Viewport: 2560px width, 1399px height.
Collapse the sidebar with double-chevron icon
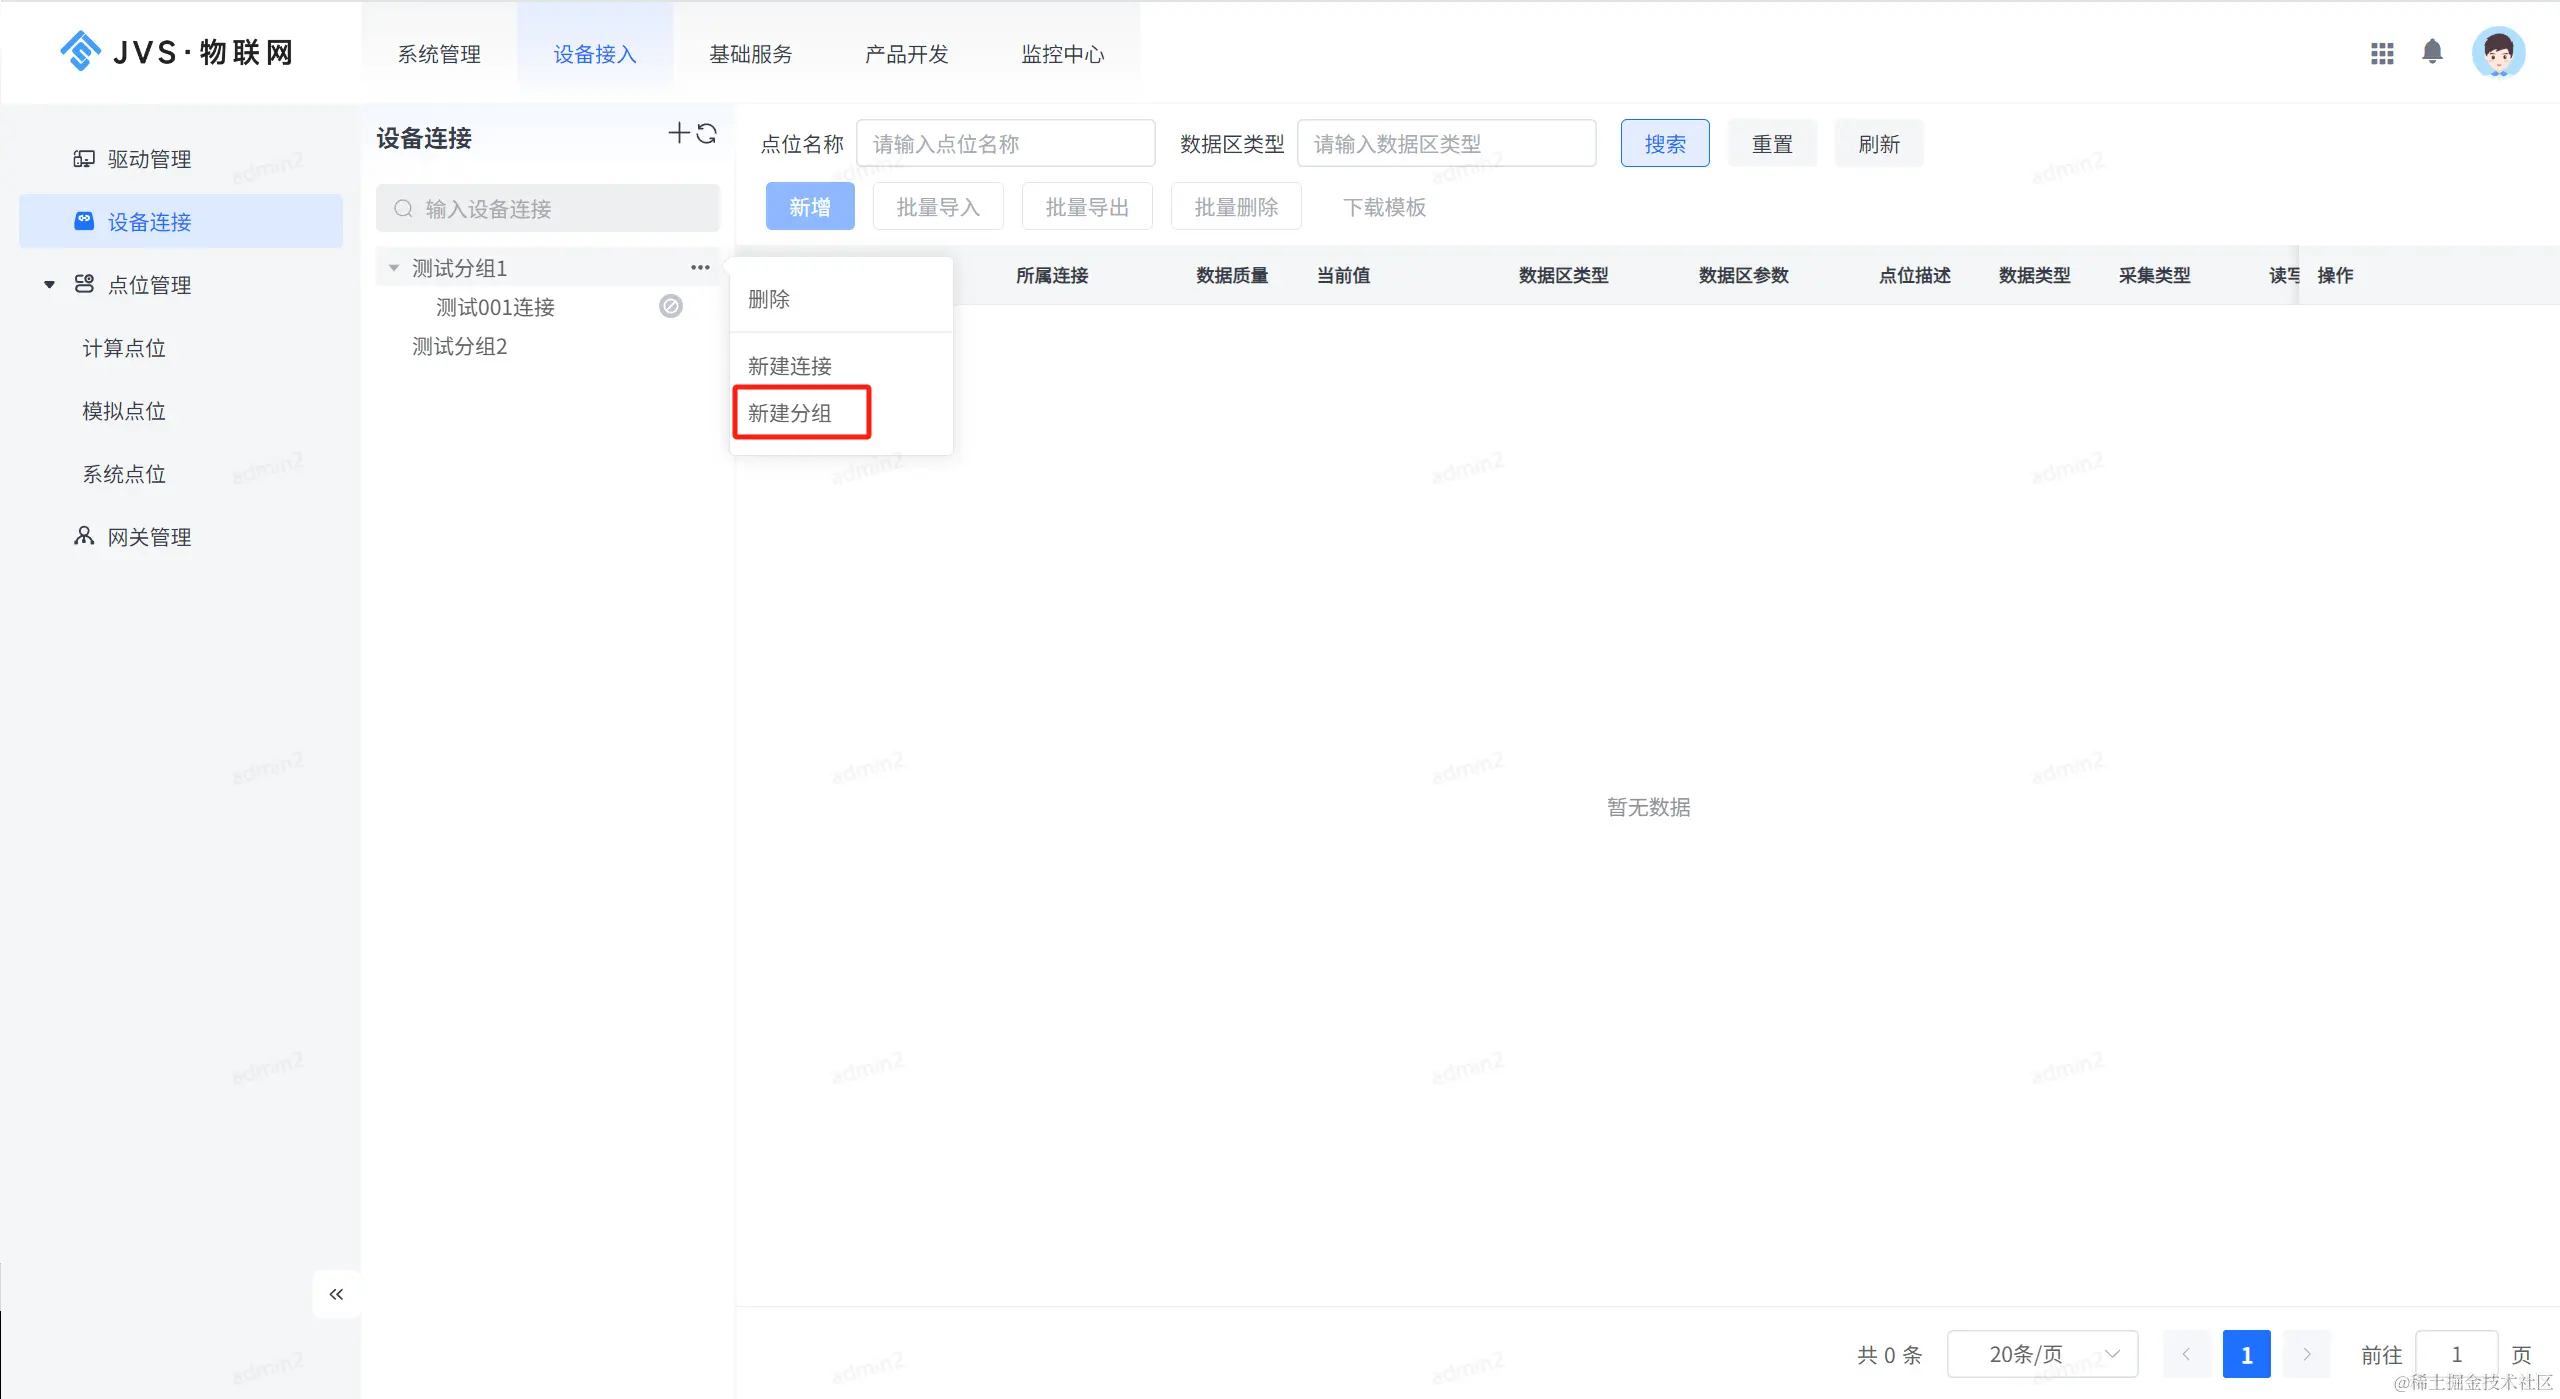coord(336,1294)
